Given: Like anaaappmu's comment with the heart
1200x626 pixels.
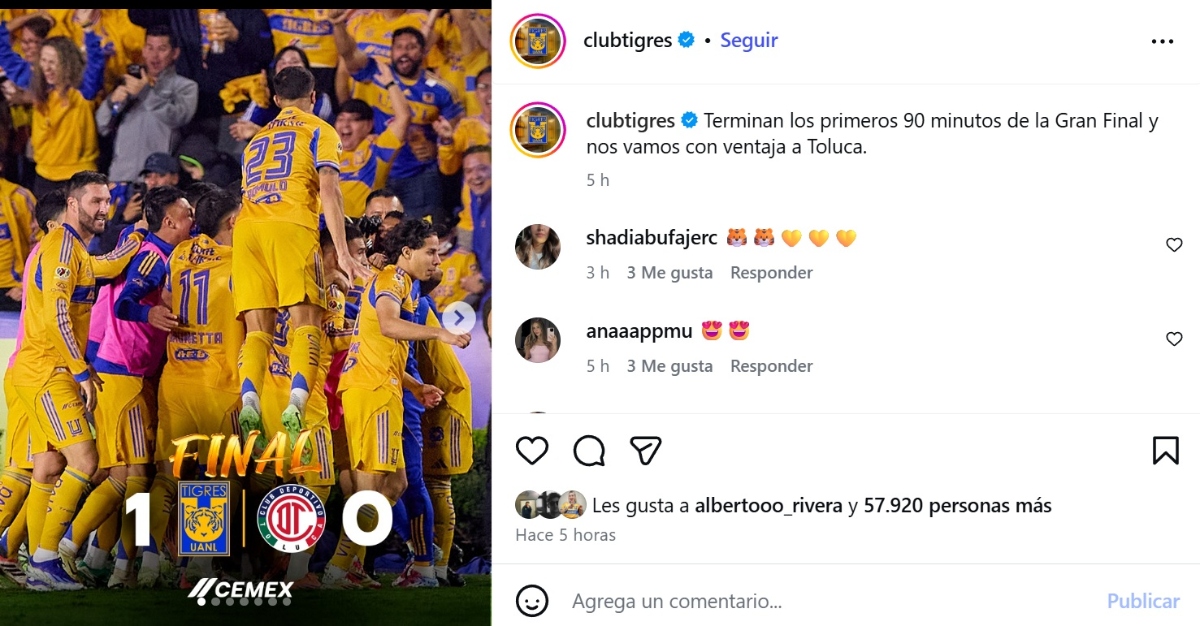Looking at the screenshot, I should tap(1175, 339).
